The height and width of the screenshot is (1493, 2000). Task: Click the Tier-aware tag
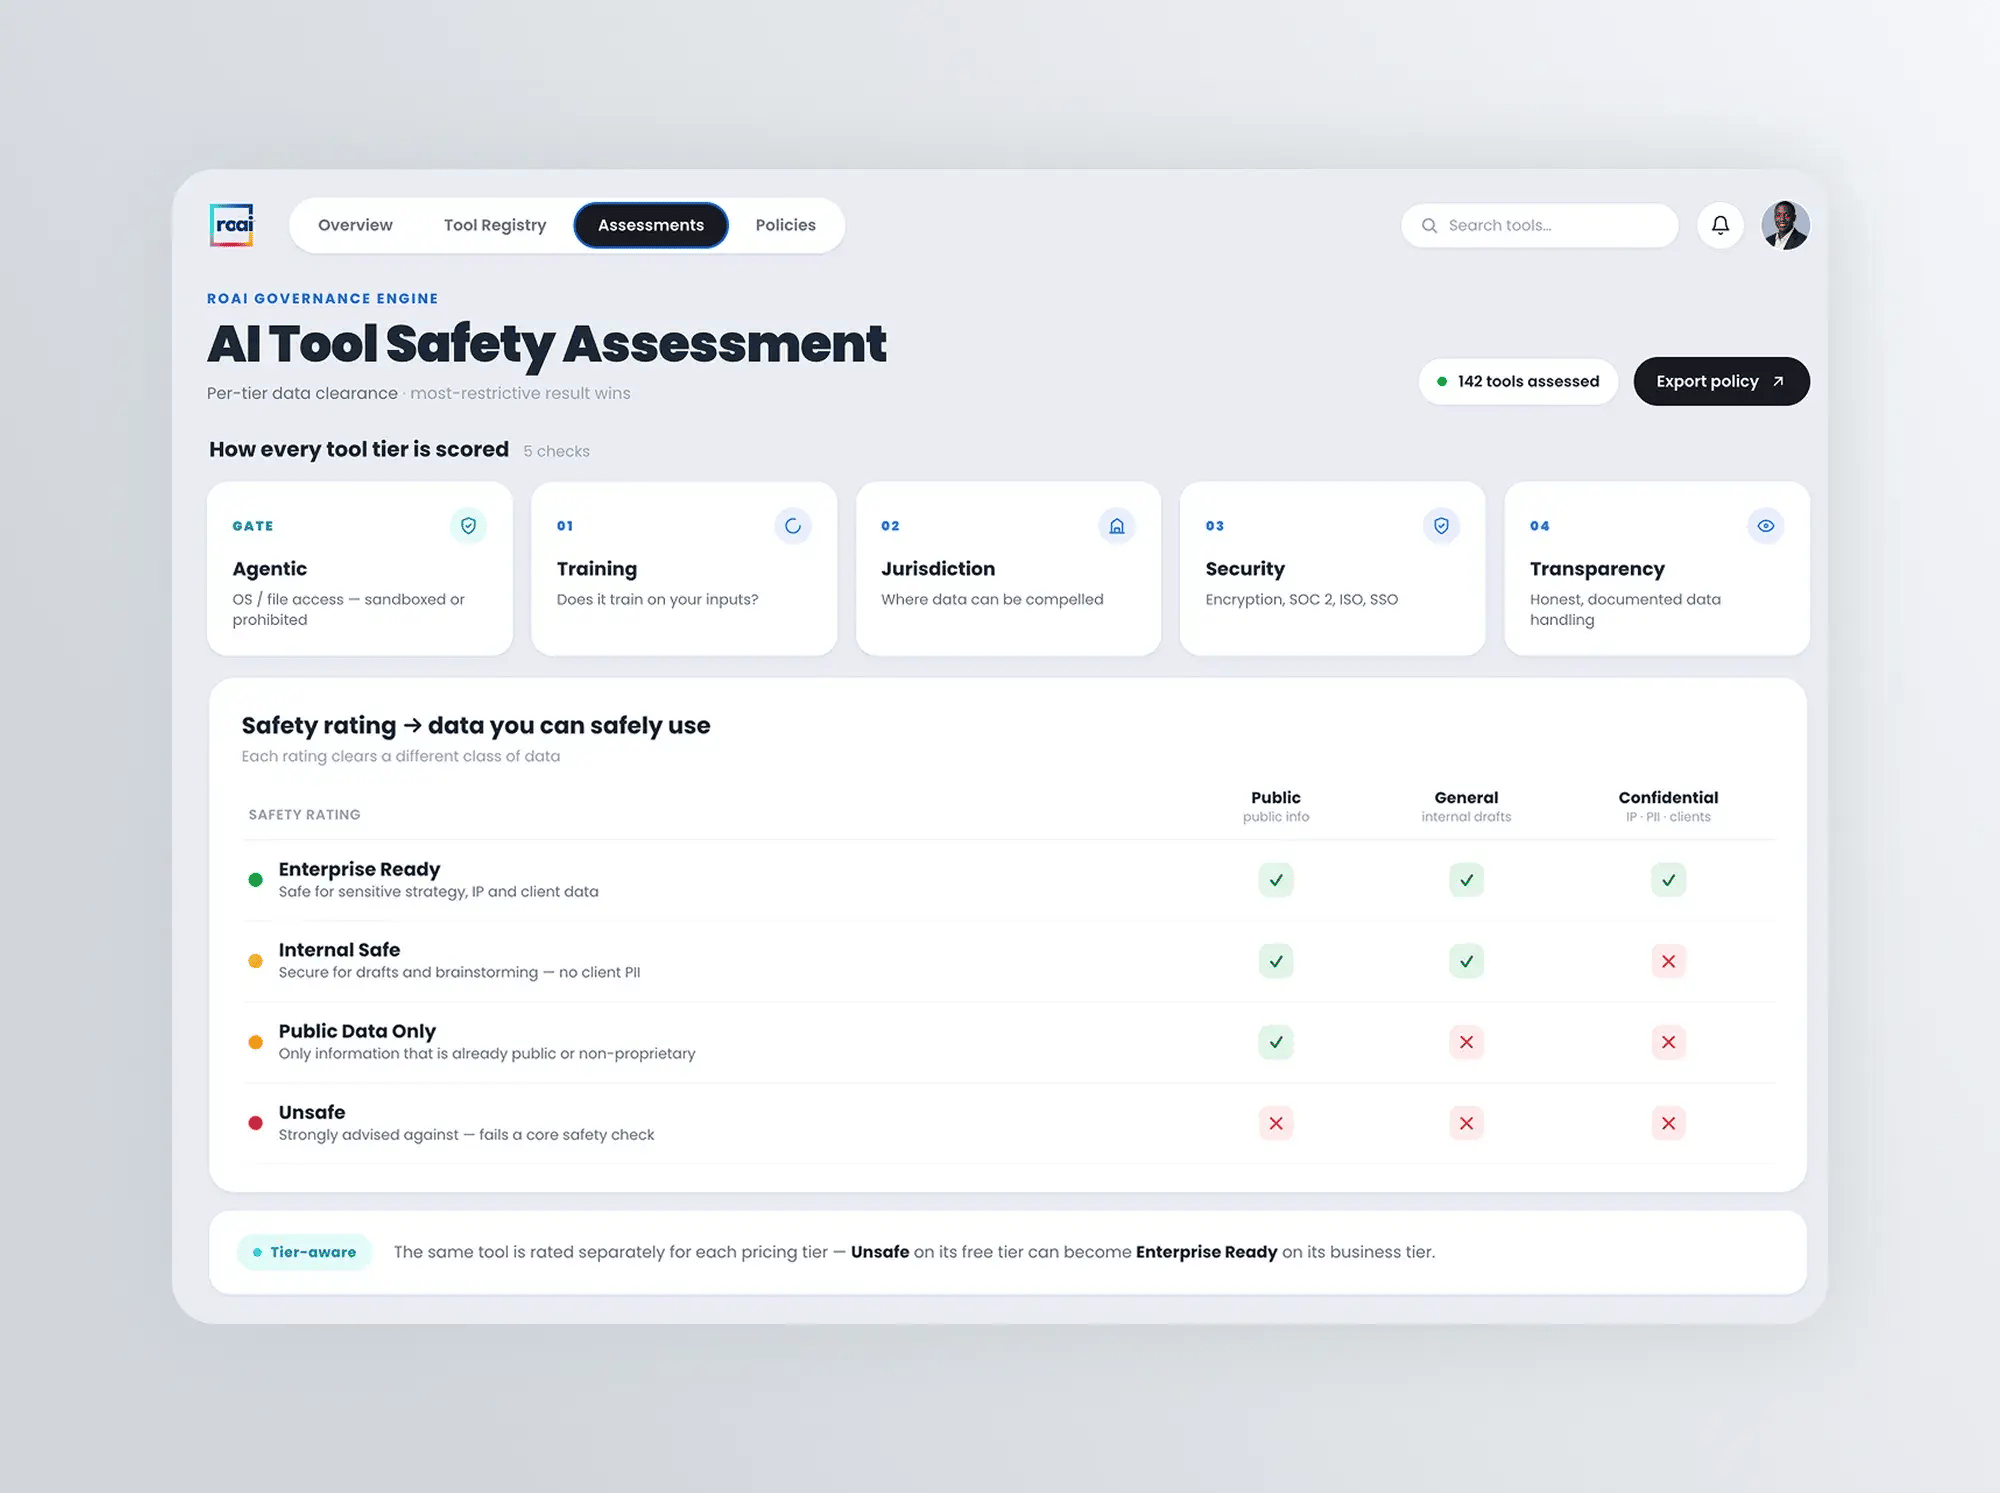305,1252
